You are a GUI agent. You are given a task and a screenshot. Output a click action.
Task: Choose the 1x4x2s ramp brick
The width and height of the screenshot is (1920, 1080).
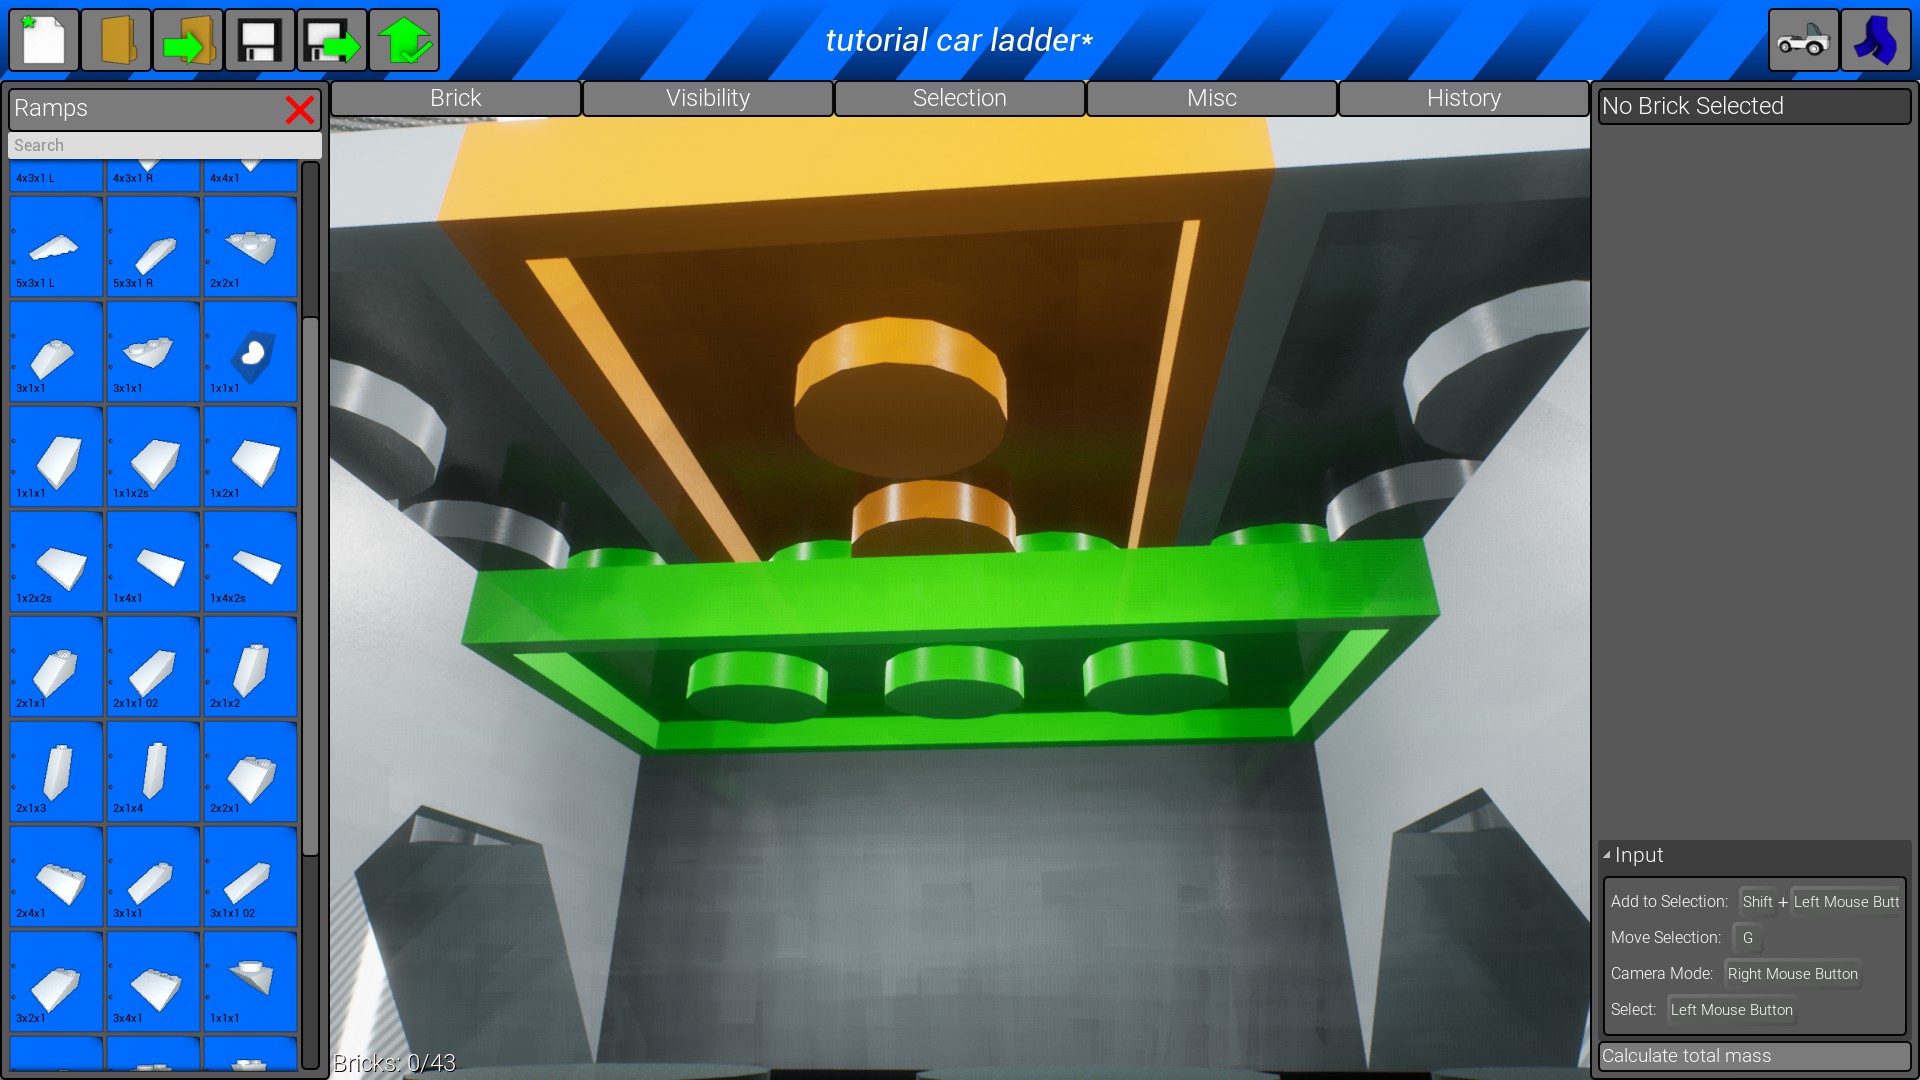click(250, 561)
